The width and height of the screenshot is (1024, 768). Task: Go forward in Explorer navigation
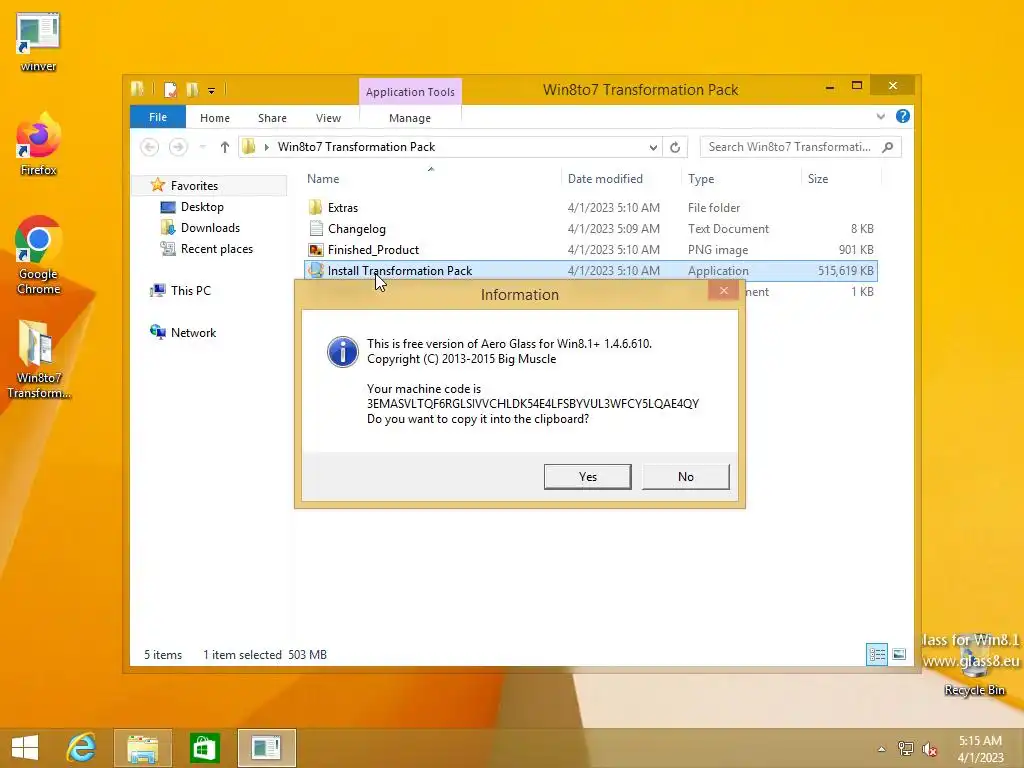pos(178,147)
